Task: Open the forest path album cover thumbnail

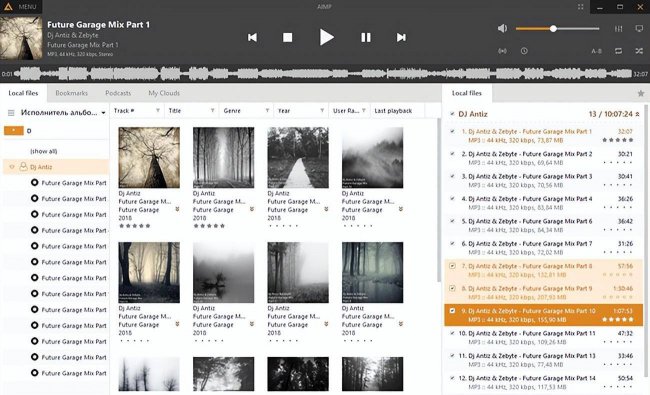Action: pos(298,158)
